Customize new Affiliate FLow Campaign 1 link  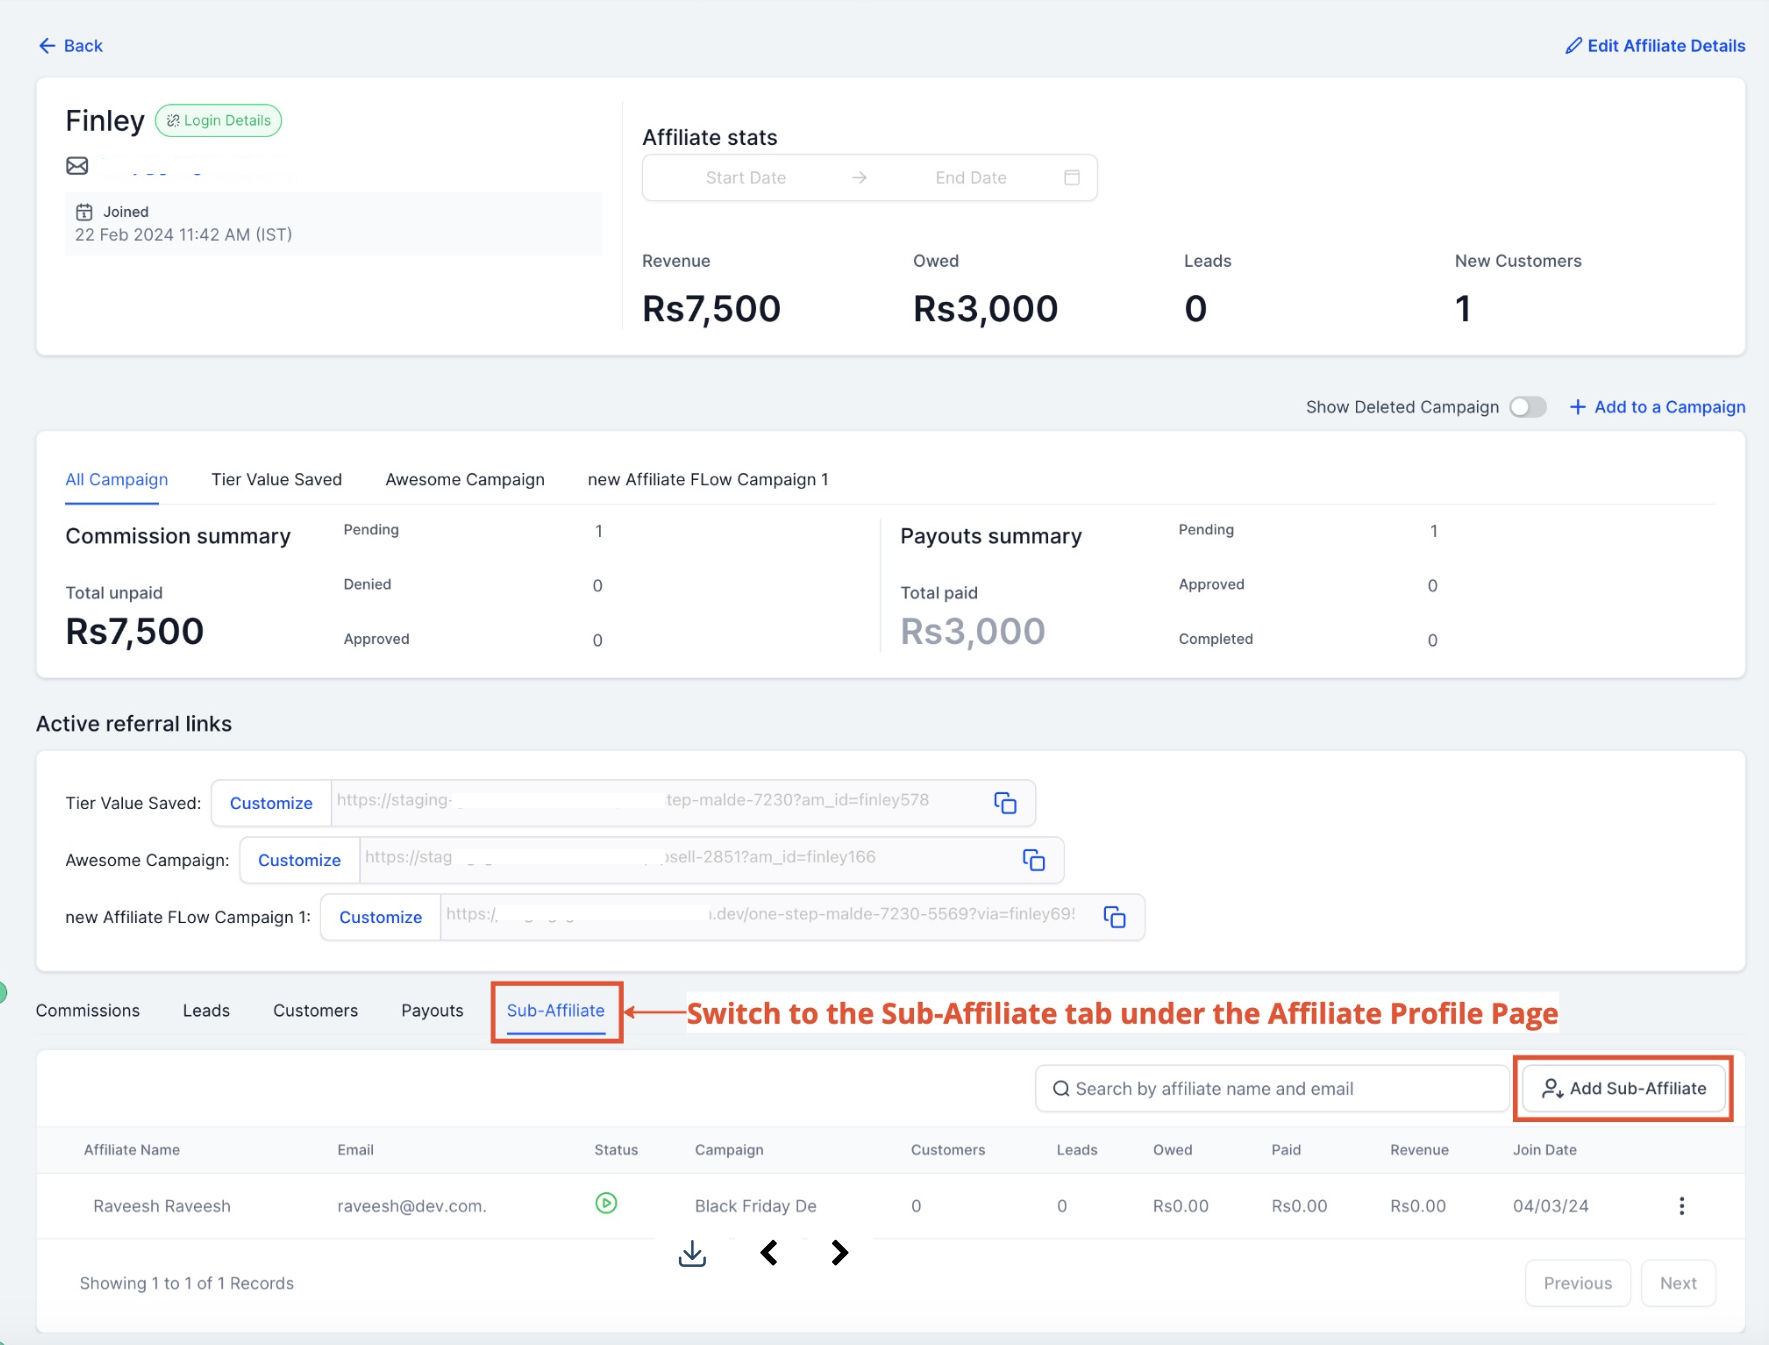[380, 917]
